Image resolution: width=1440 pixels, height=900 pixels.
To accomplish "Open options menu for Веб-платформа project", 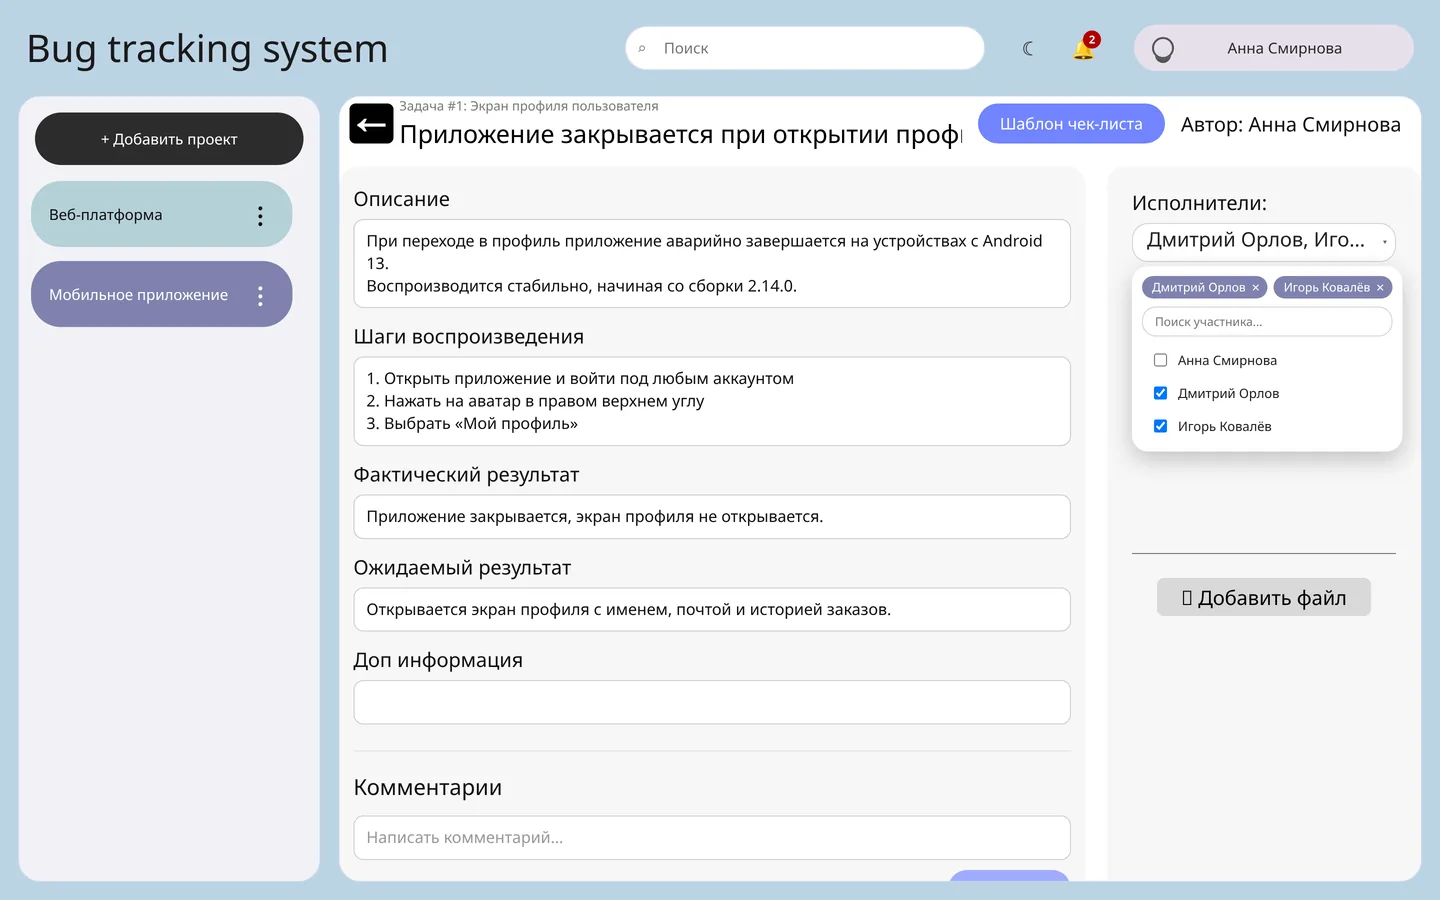I will (260, 215).
